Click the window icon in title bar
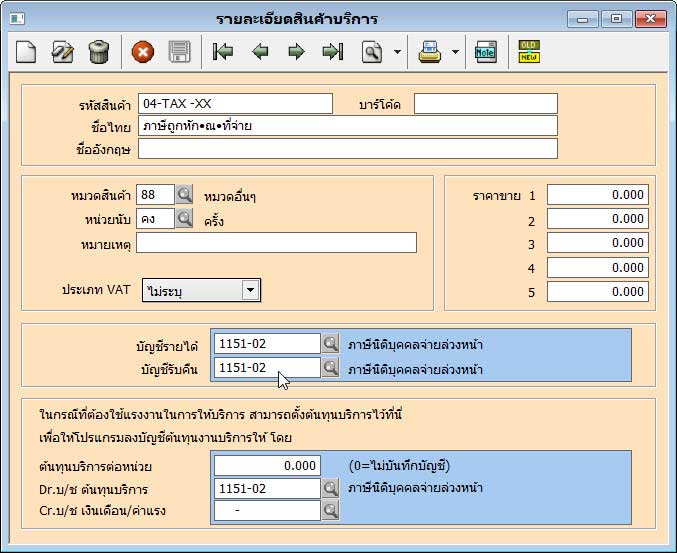 [18, 19]
